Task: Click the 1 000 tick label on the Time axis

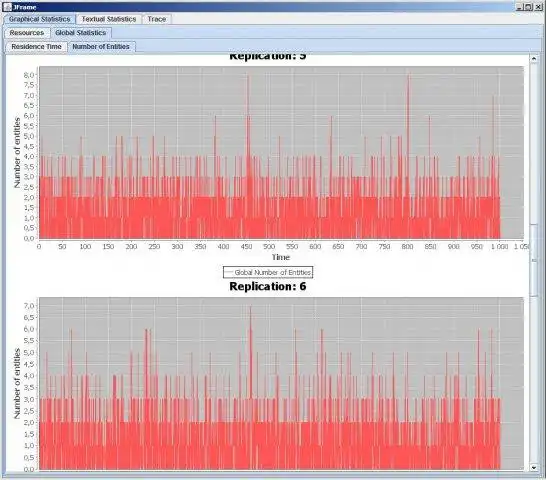Action: 499,247
